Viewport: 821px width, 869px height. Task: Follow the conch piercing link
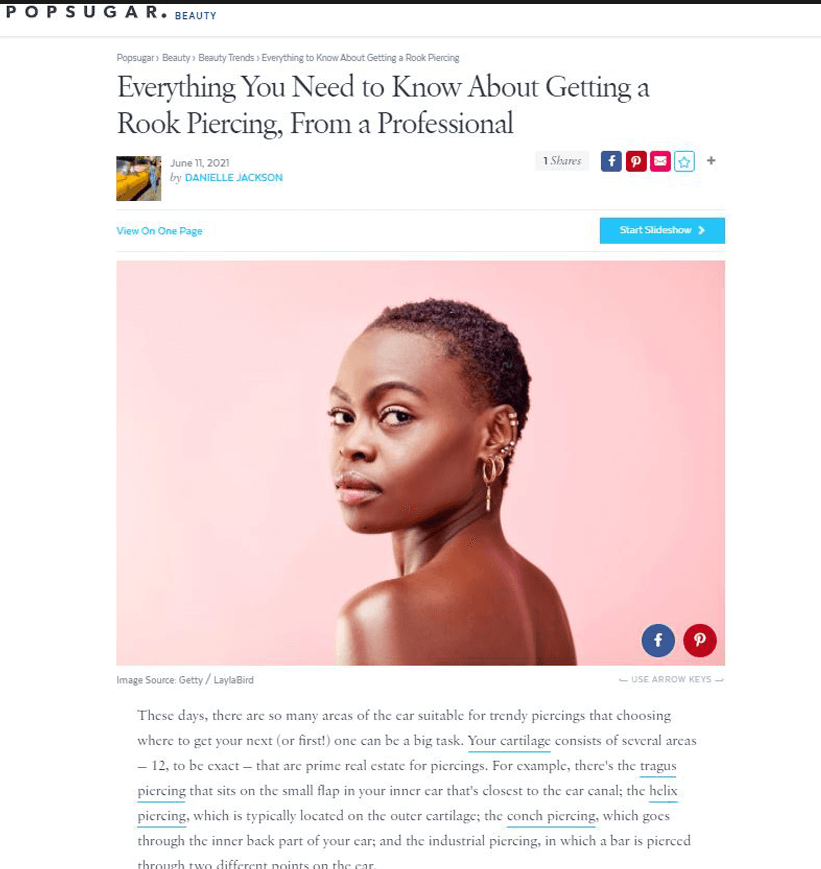551,816
